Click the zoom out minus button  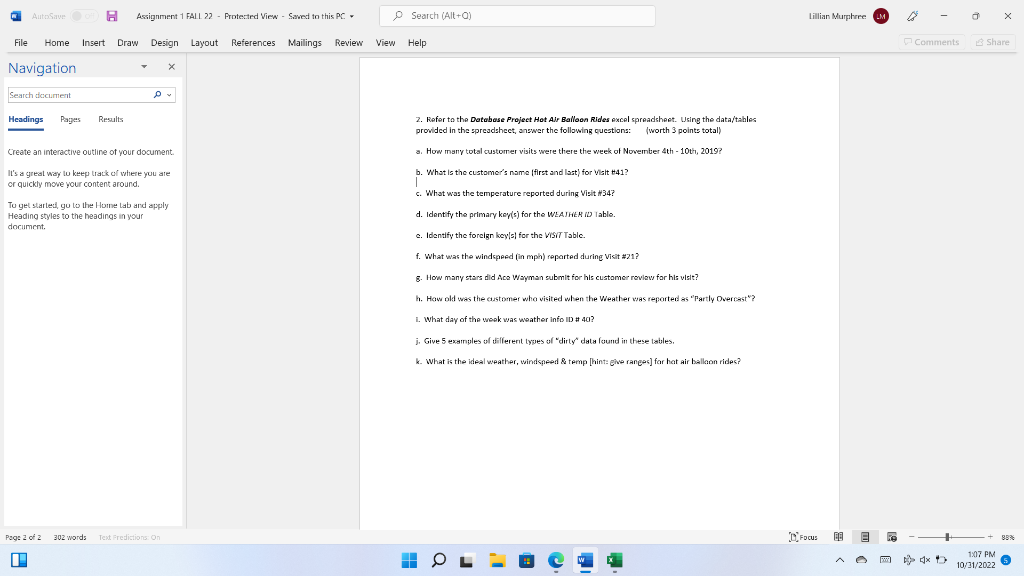(912, 537)
